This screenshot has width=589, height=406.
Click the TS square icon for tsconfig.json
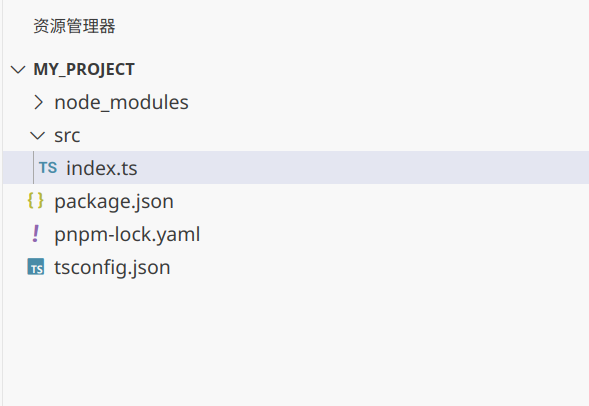36,267
